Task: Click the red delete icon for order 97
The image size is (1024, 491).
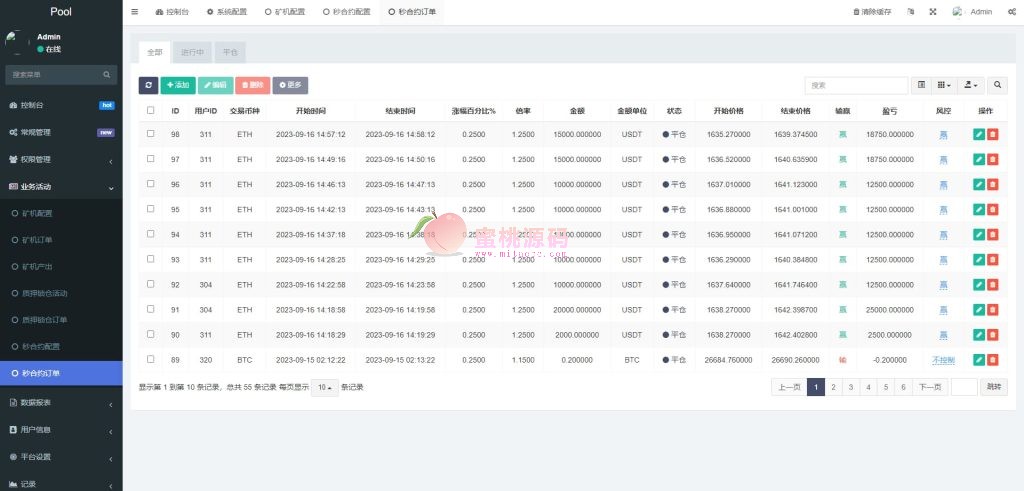Action: (x=992, y=160)
